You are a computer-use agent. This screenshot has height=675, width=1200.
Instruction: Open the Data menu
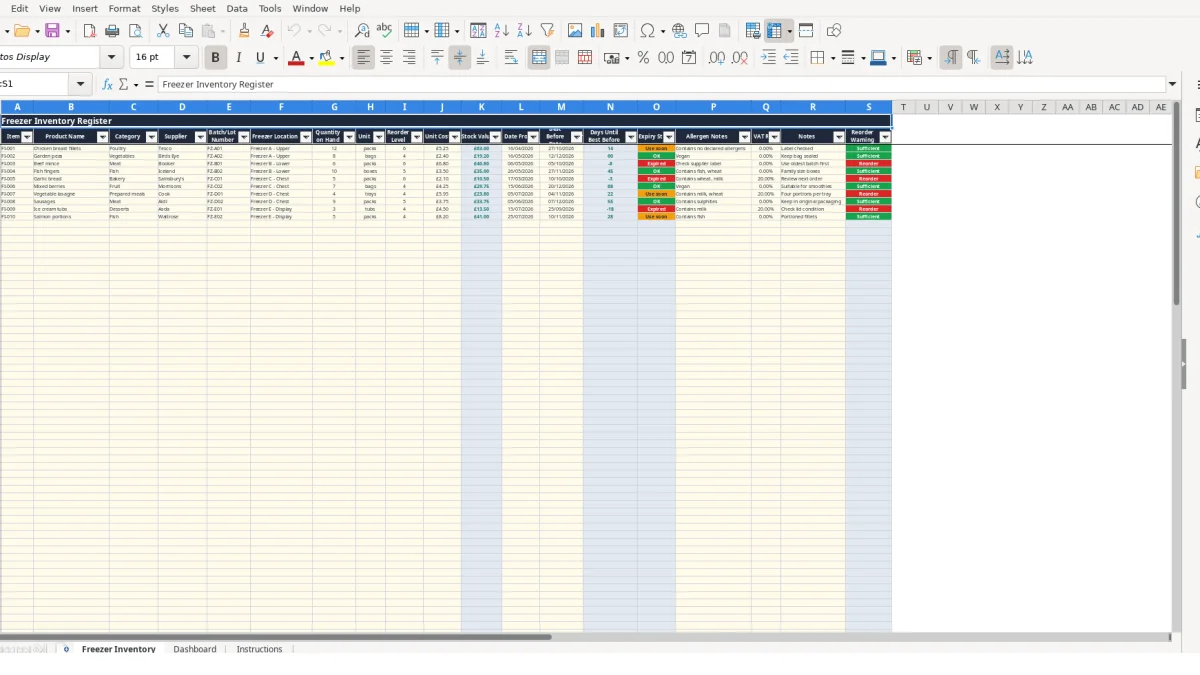click(x=237, y=8)
